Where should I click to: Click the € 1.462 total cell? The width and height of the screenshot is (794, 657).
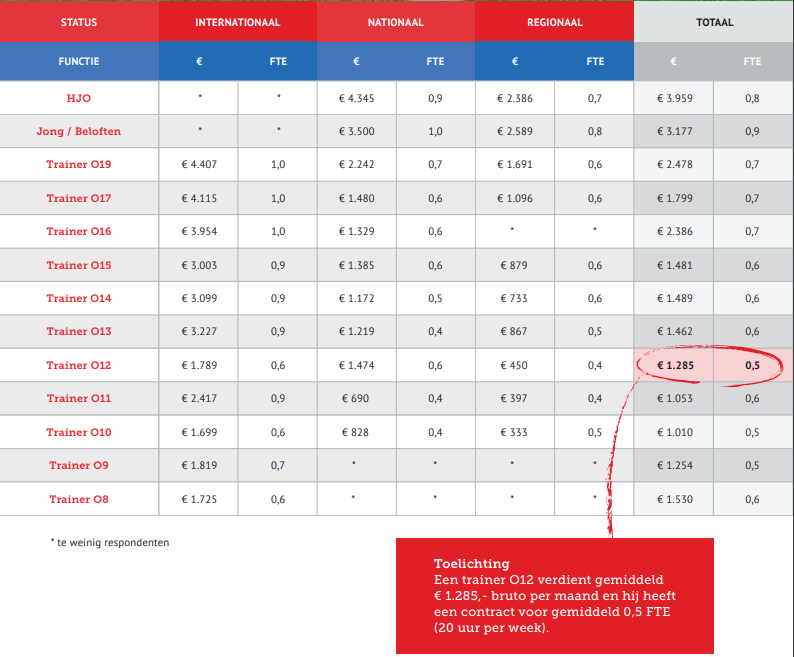pyautogui.click(x=674, y=331)
